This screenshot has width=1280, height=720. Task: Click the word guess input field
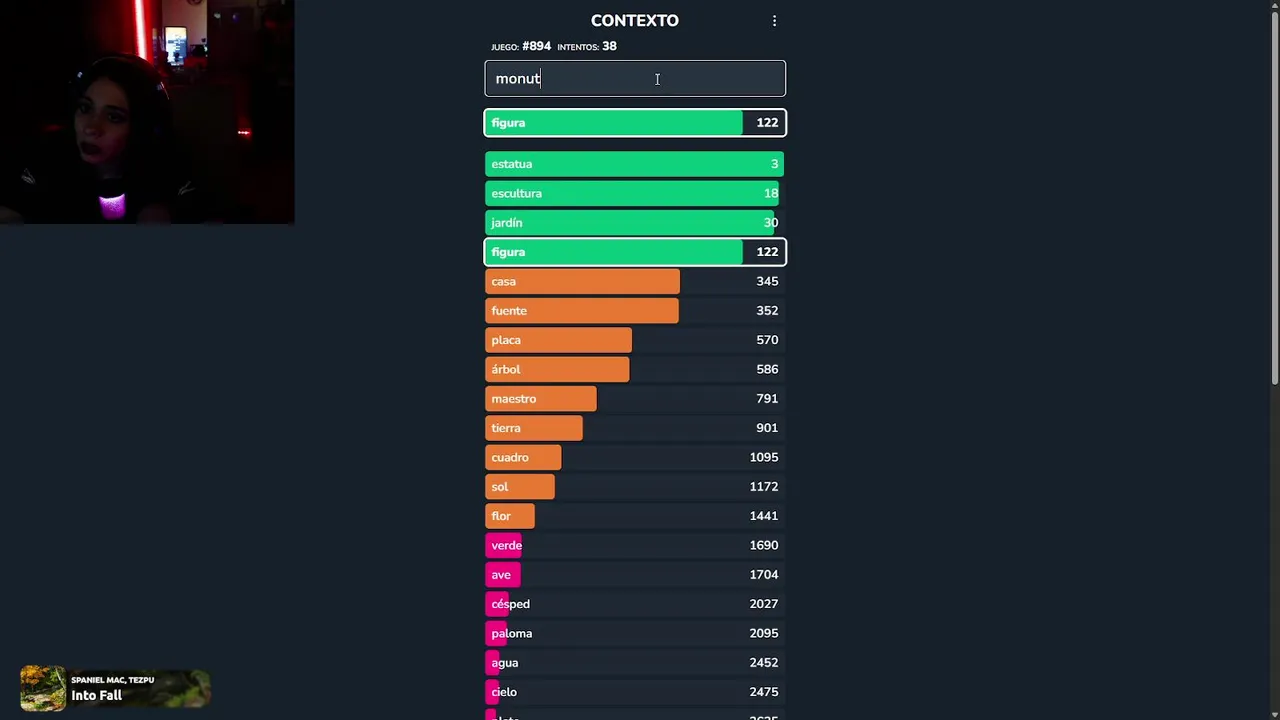(635, 79)
